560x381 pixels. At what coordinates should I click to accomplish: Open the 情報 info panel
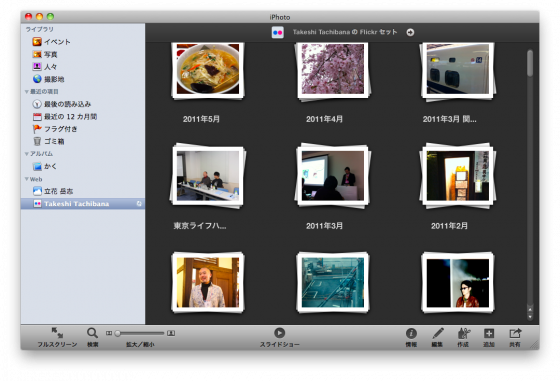411,333
